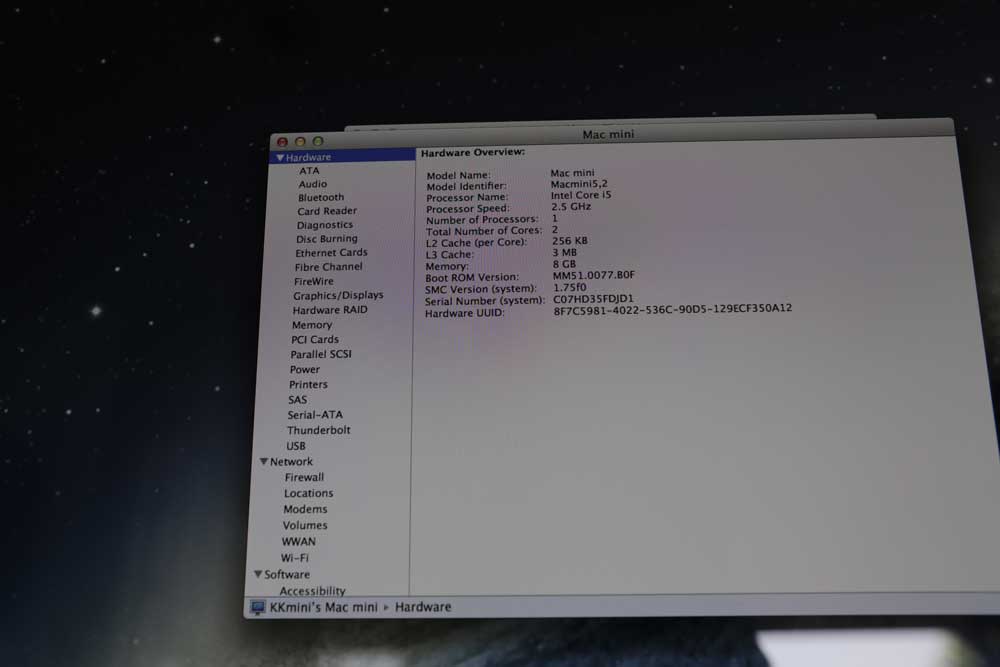Viewport: 1000px width, 667px height.
Task: Zoom the window with the green button
Action: click(x=318, y=141)
